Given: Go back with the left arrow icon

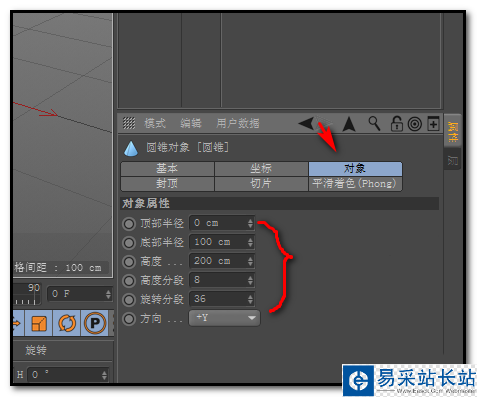Looking at the screenshot, I should [x=306, y=123].
